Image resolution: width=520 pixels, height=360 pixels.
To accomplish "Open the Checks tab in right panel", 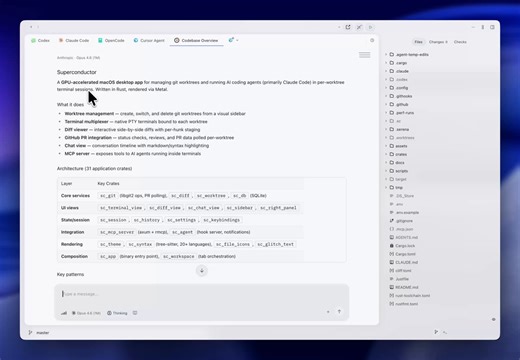I will pyautogui.click(x=460, y=42).
